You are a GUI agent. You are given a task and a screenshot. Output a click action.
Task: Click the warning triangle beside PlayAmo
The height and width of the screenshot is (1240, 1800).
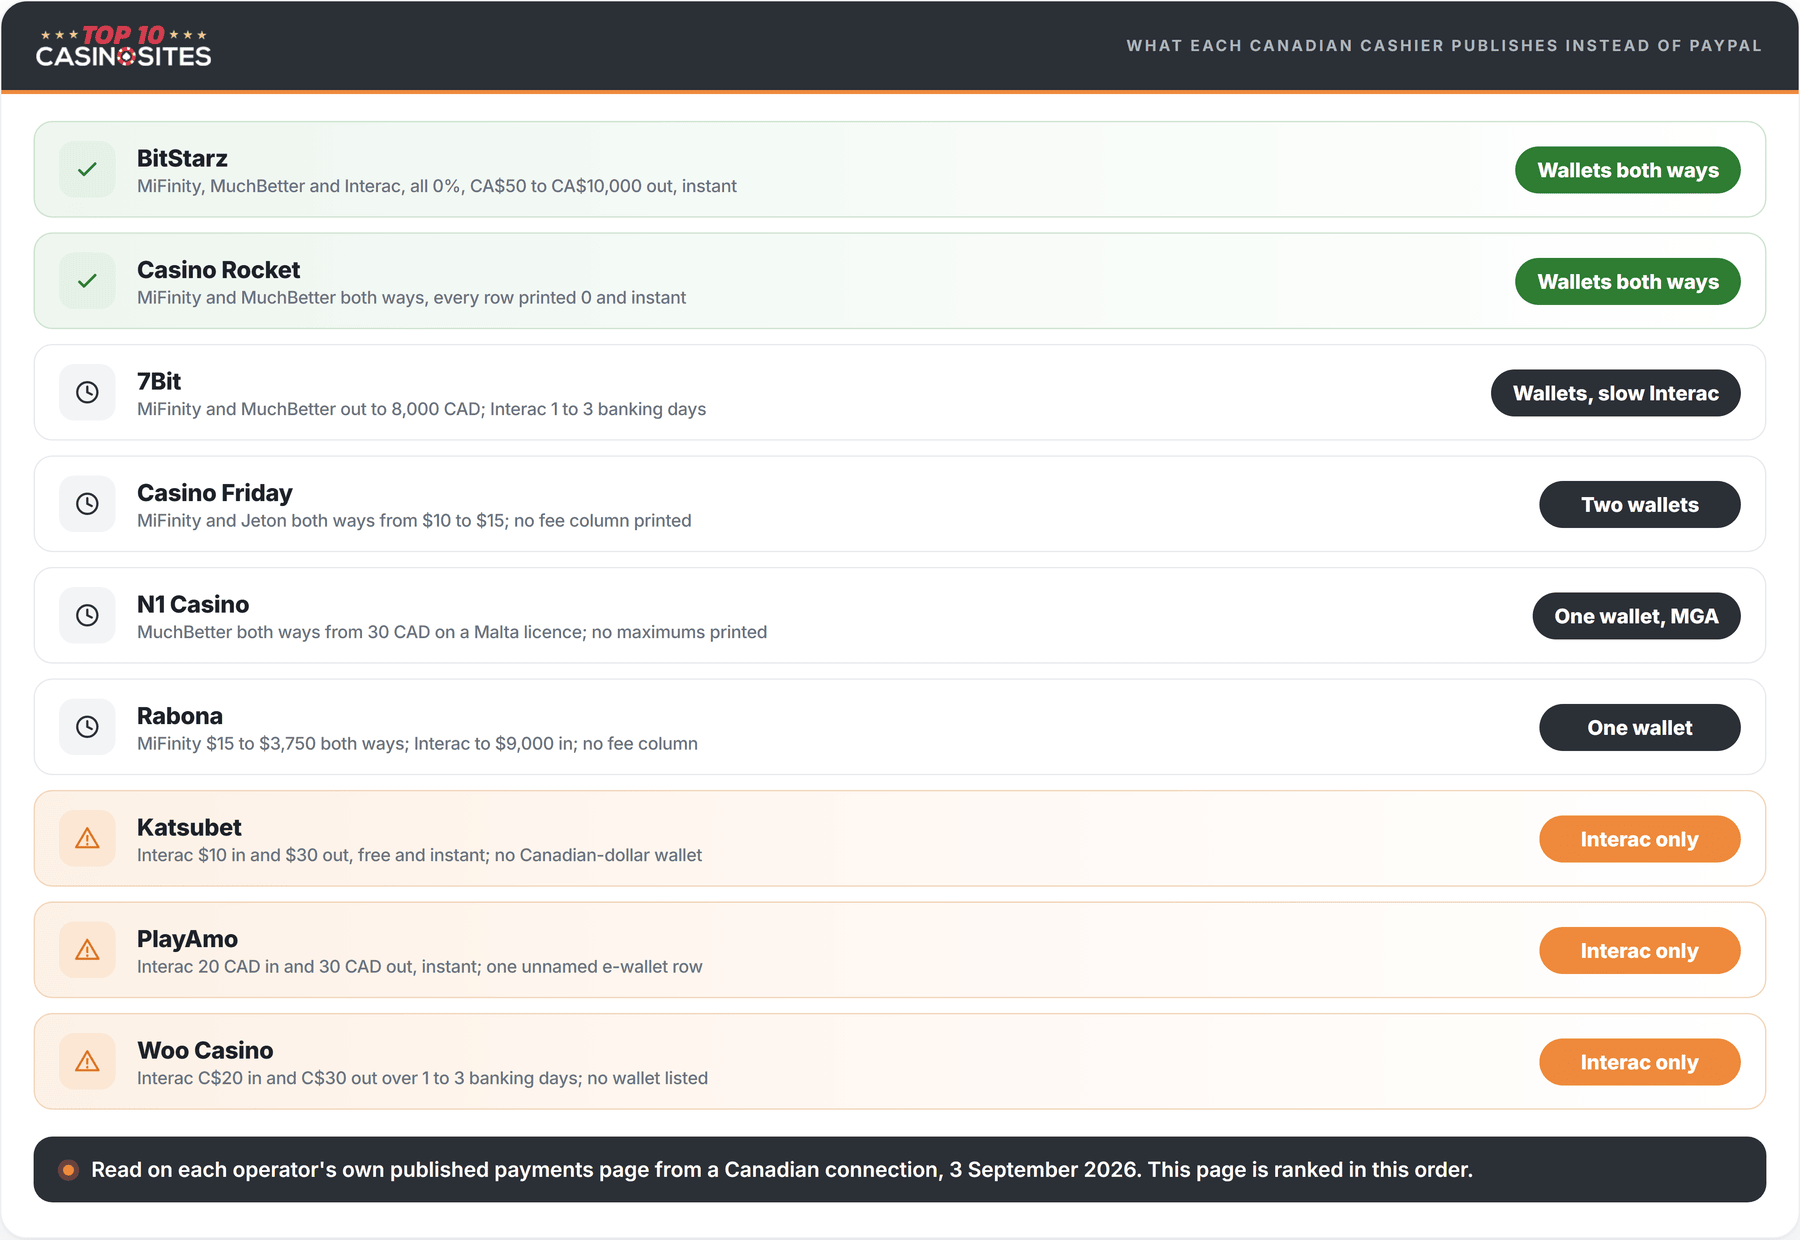click(x=88, y=950)
